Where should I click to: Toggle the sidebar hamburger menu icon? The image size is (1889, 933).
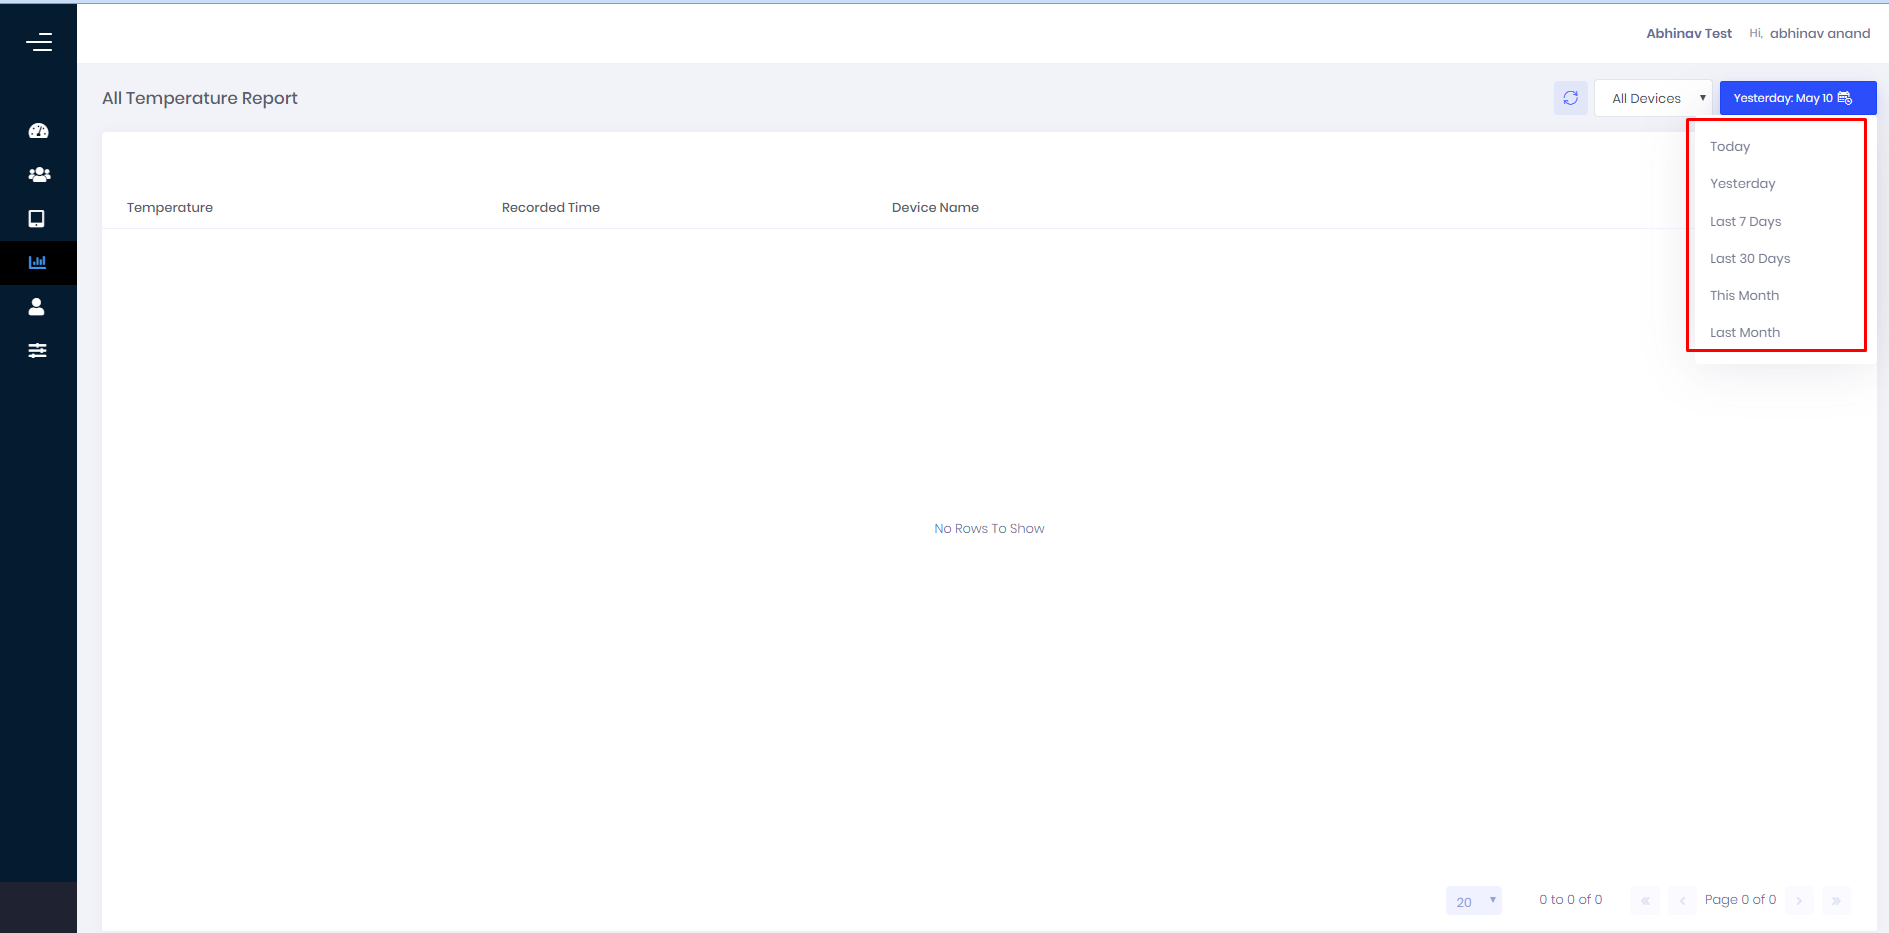[39, 42]
